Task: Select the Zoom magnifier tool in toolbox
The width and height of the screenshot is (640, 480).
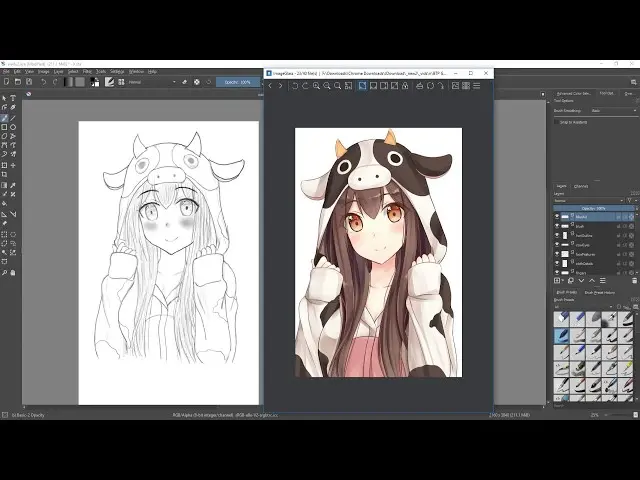Action: click(4, 272)
